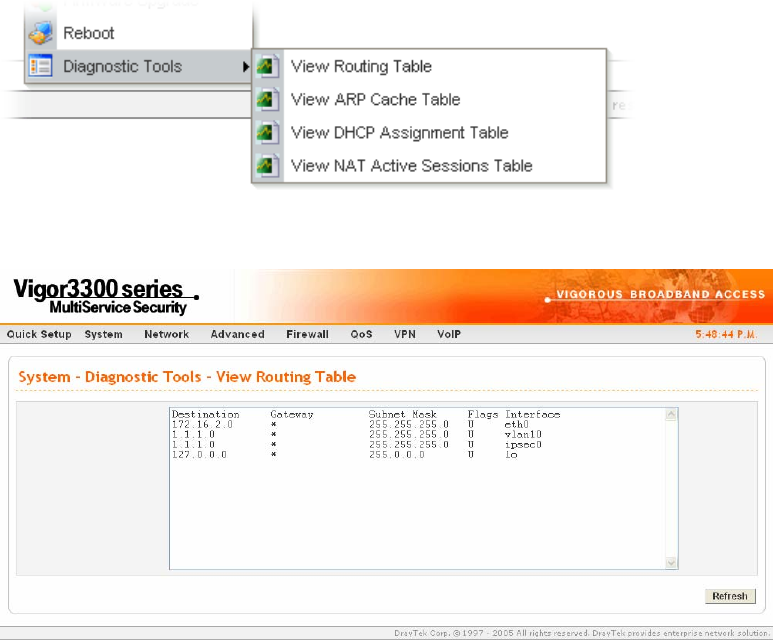
Task: Click the 5:48:44 P.M. clock text
Action: (x=726, y=334)
